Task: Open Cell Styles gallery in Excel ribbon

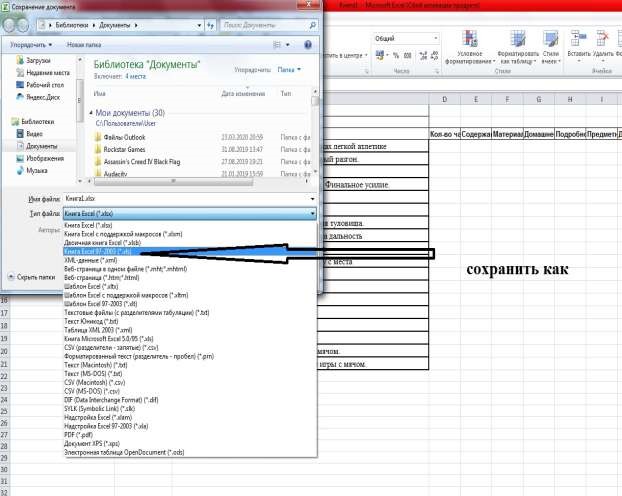Action: [551, 48]
